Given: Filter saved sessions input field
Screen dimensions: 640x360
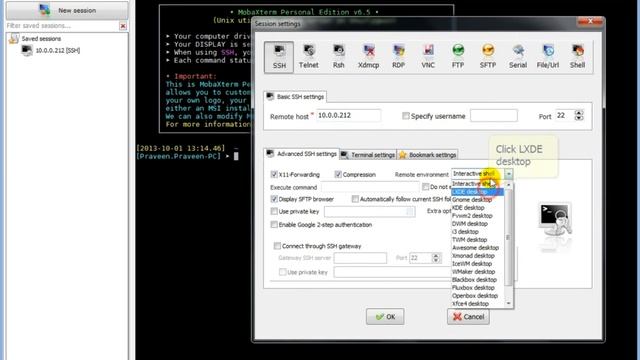Looking at the screenshot, I should point(62,26).
